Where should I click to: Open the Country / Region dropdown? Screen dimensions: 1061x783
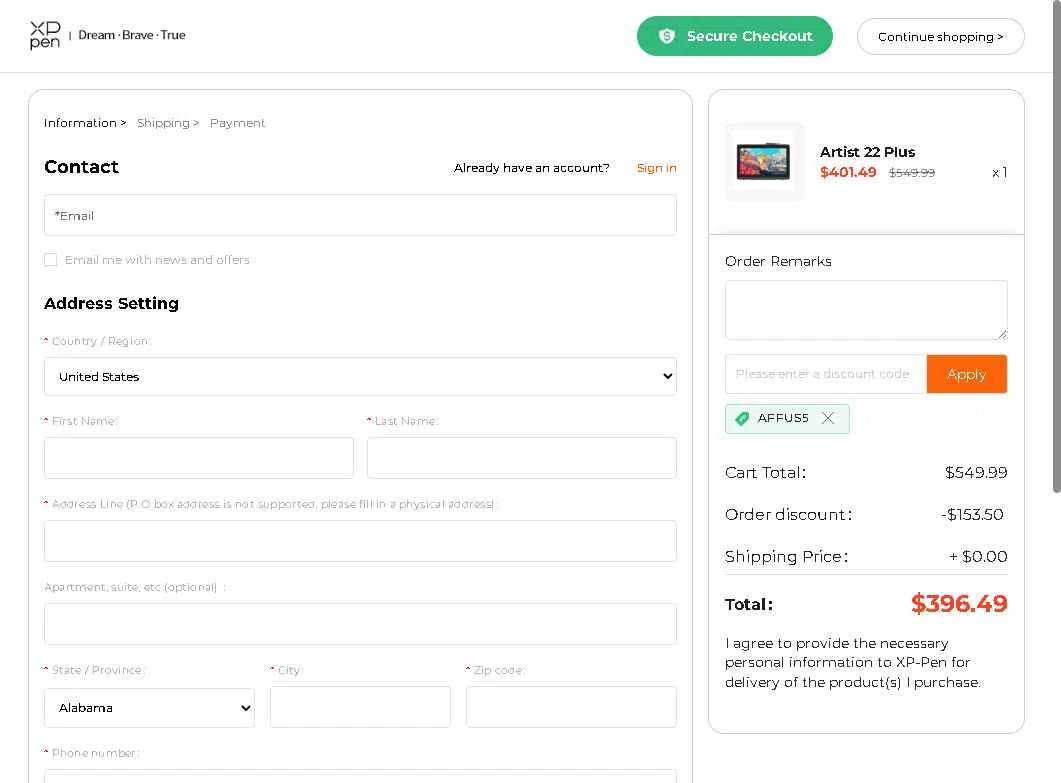360,376
